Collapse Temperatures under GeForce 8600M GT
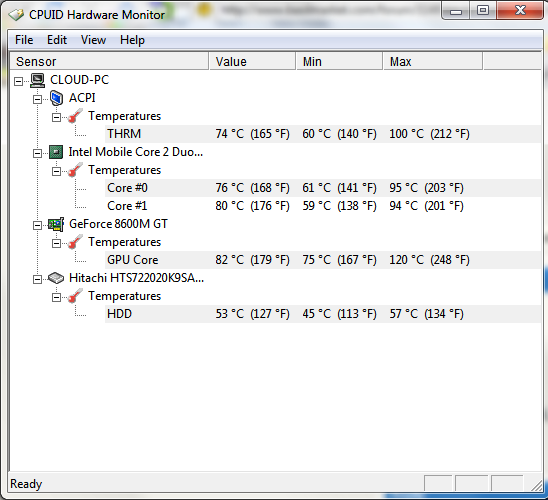This screenshot has width=548, height=500. 56,243
